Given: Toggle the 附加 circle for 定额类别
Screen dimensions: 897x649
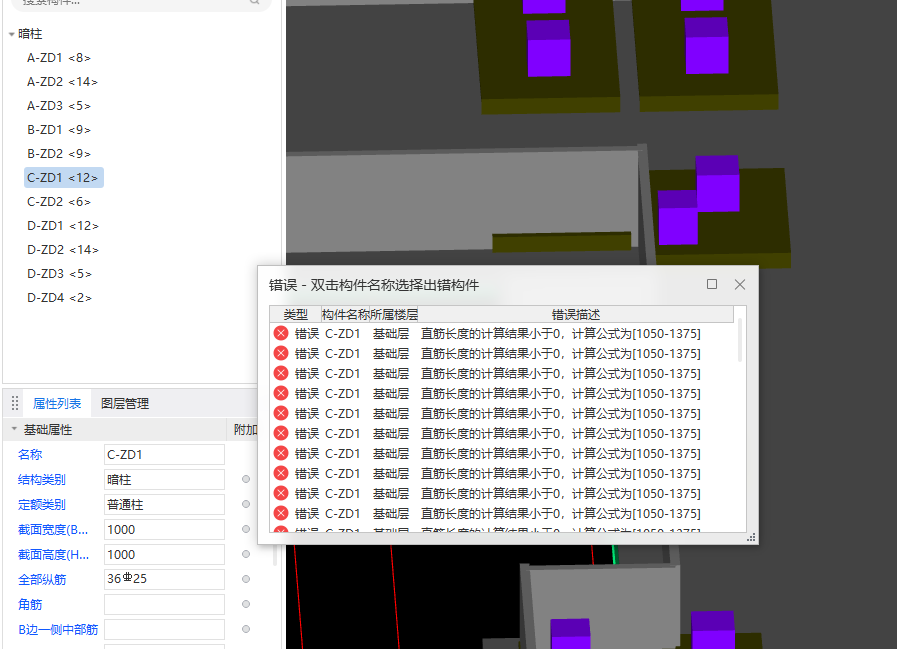Looking at the screenshot, I should 246,504.
